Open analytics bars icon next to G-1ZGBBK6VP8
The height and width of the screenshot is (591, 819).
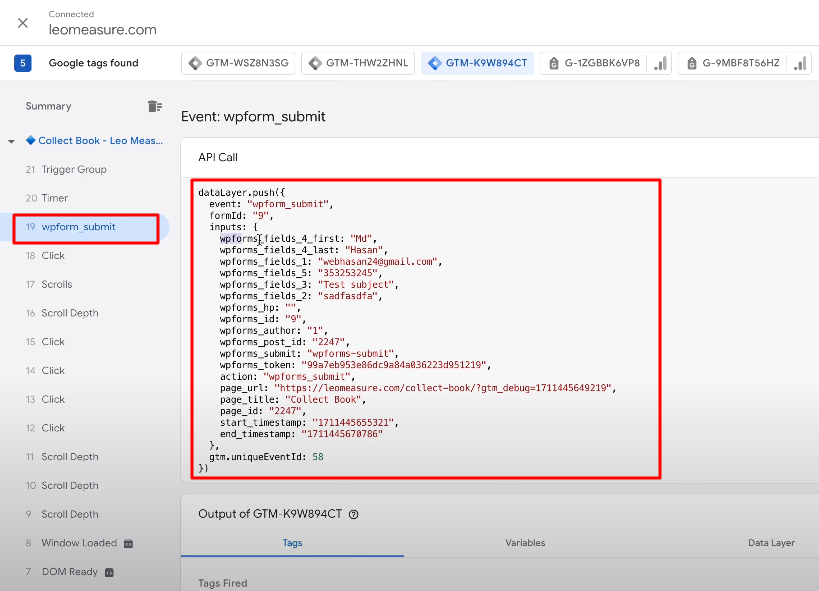click(x=660, y=64)
